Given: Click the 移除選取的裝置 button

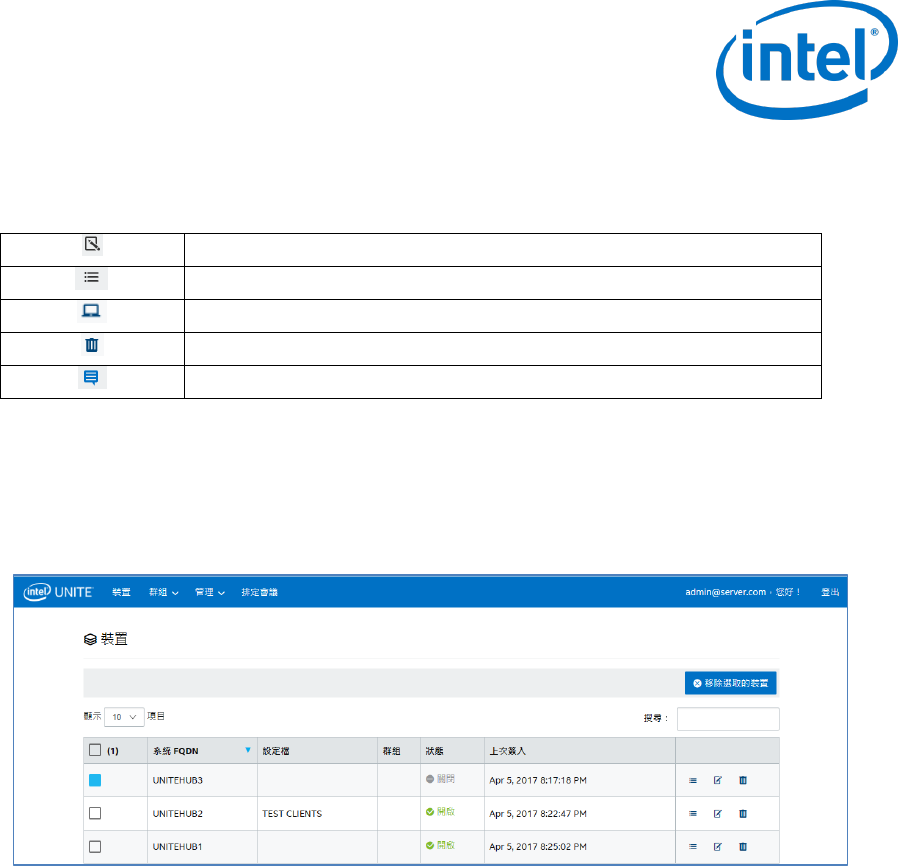Looking at the screenshot, I should [731, 683].
